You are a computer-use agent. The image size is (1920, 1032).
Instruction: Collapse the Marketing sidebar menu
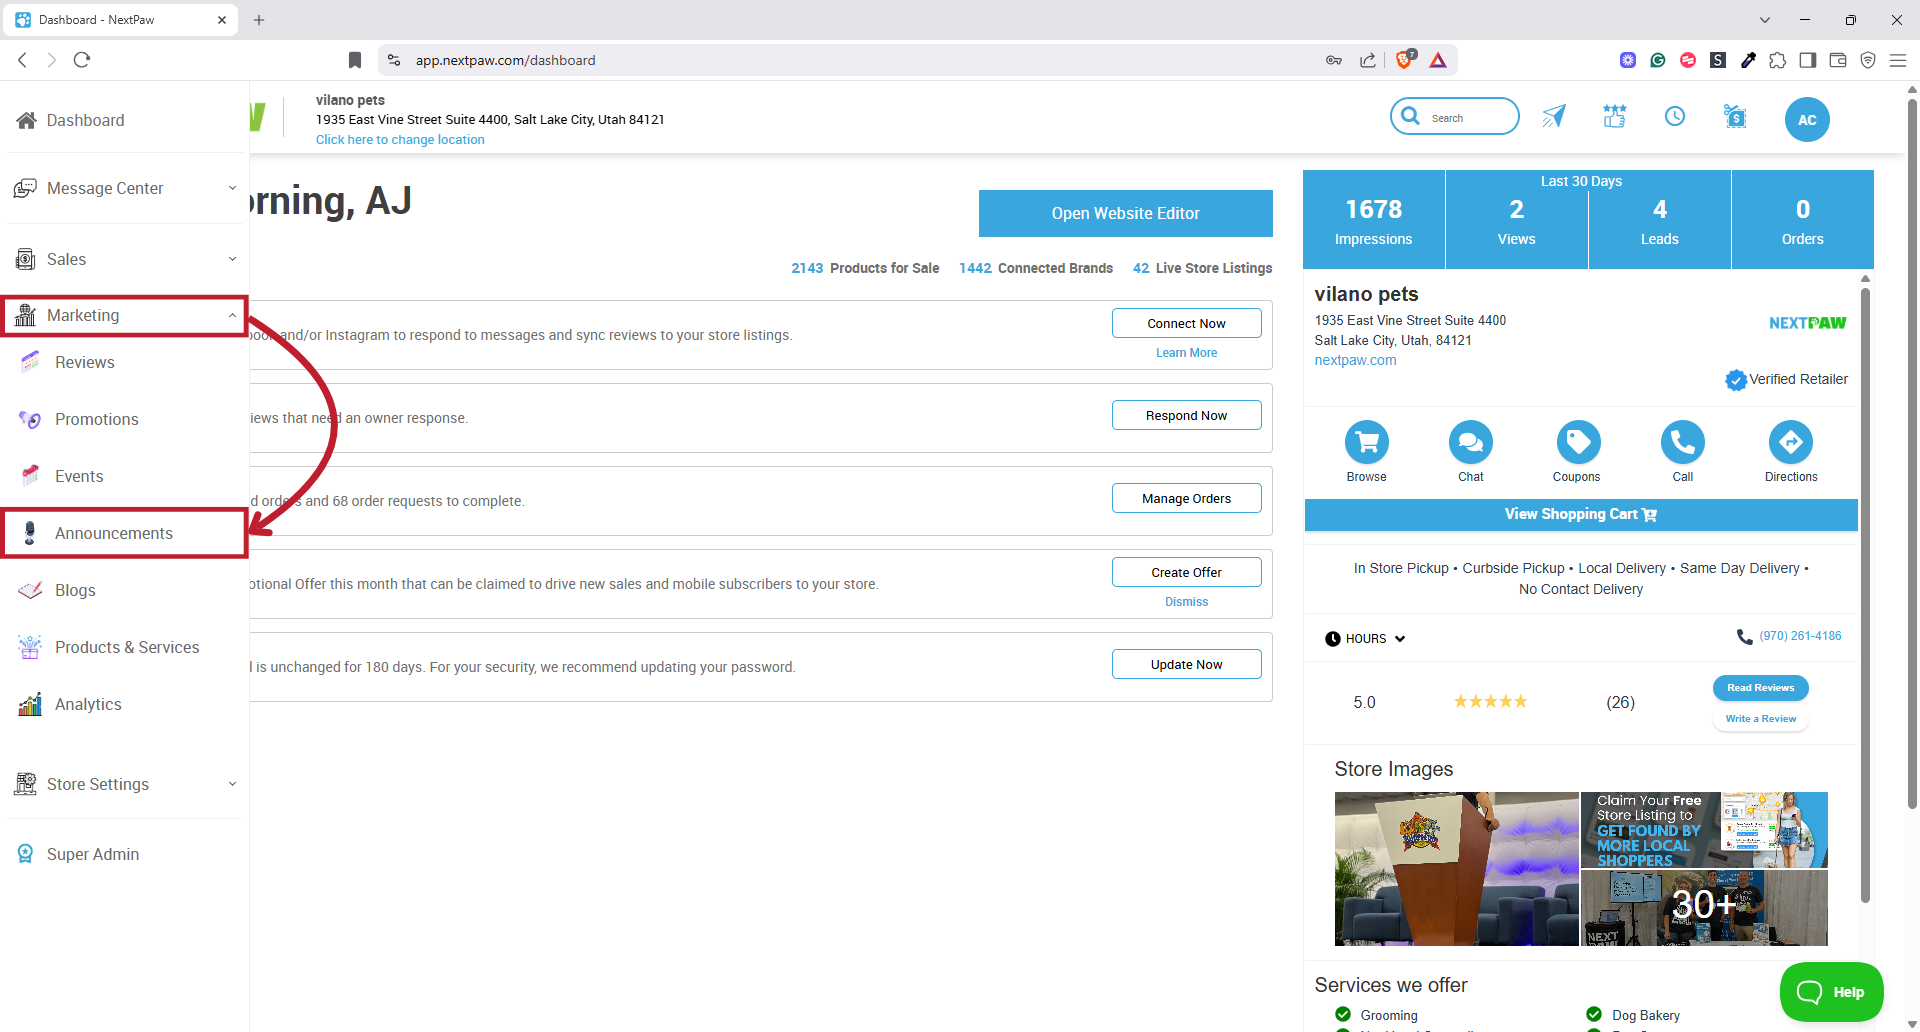point(125,315)
